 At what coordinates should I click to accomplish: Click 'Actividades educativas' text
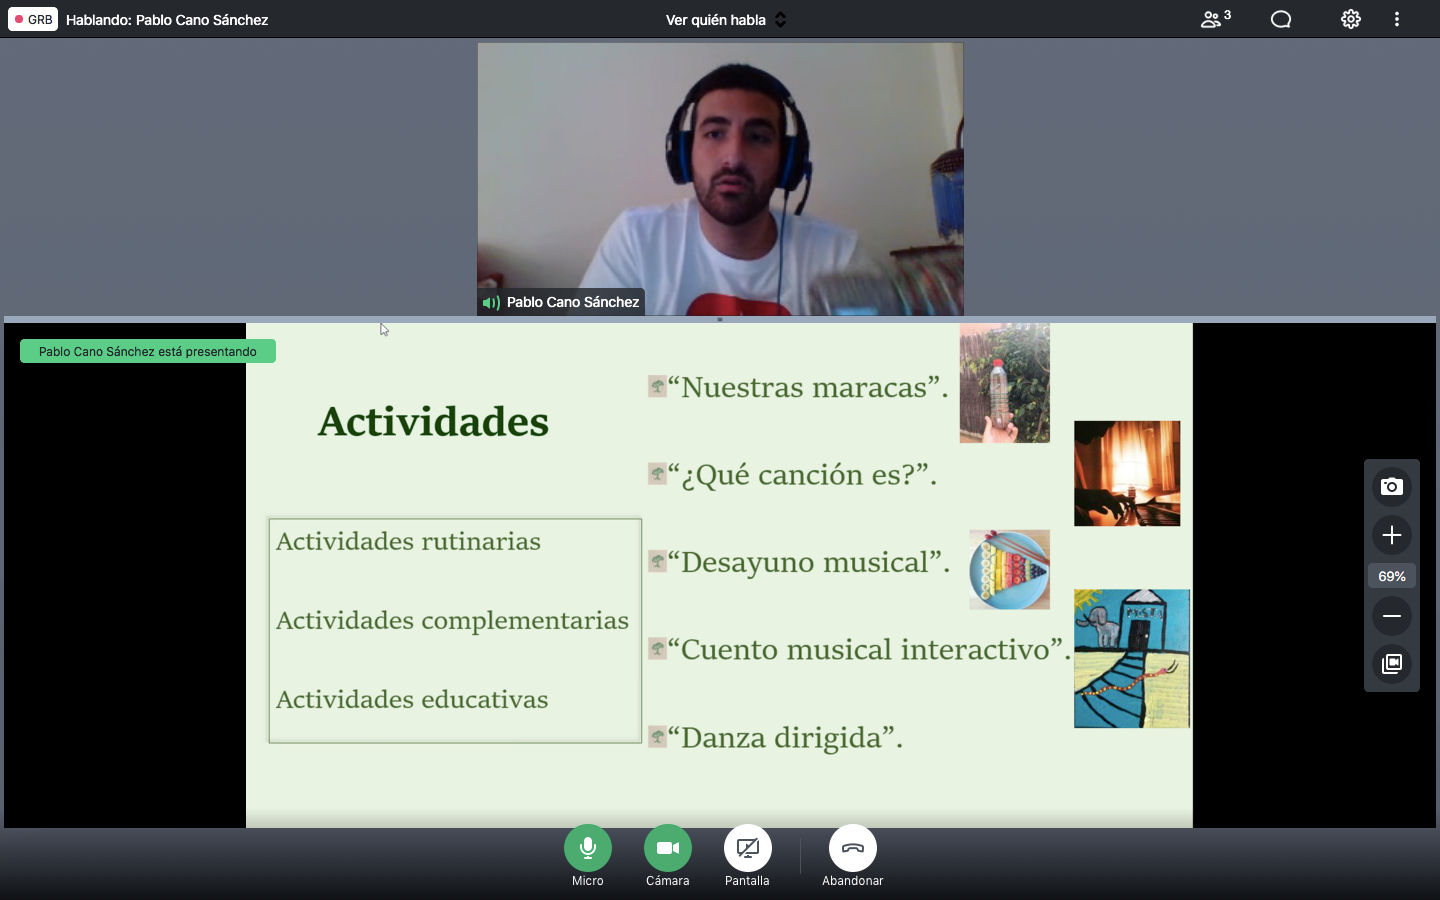pos(412,699)
